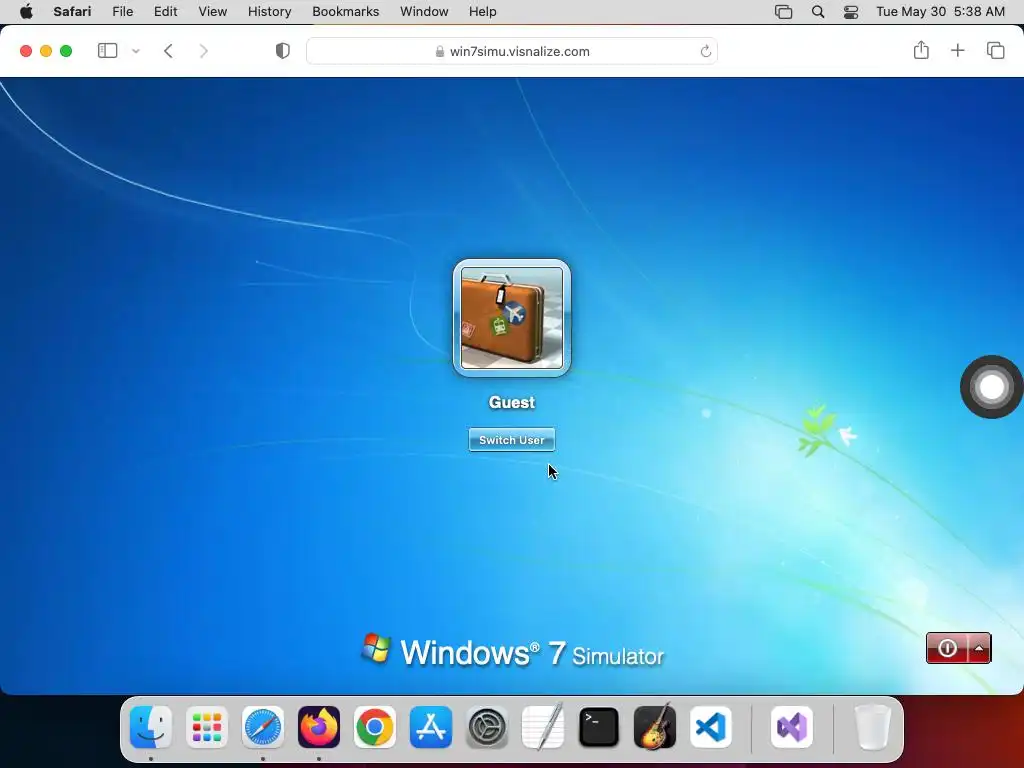Screen dimensions: 1024x768
Task: Toggle the Safari sidebar icon
Action: pos(107,50)
